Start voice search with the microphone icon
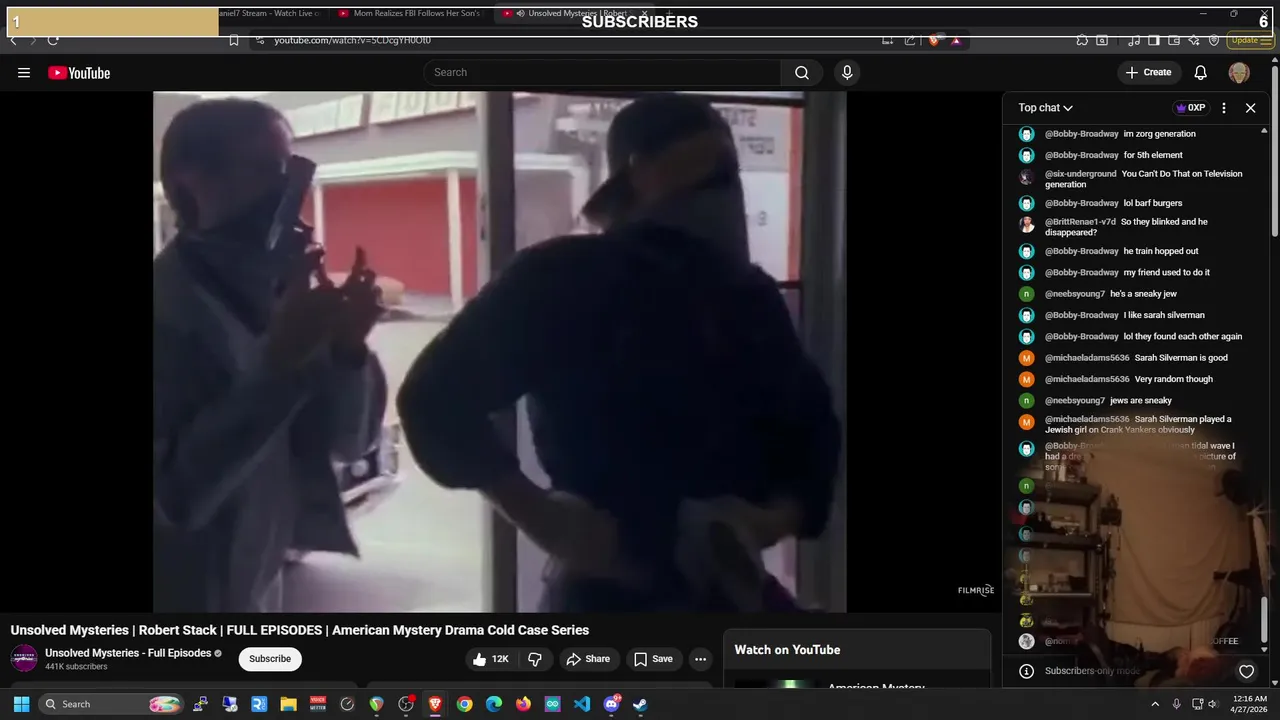Image resolution: width=1280 pixels, height=720 pixels. (847, 72)
